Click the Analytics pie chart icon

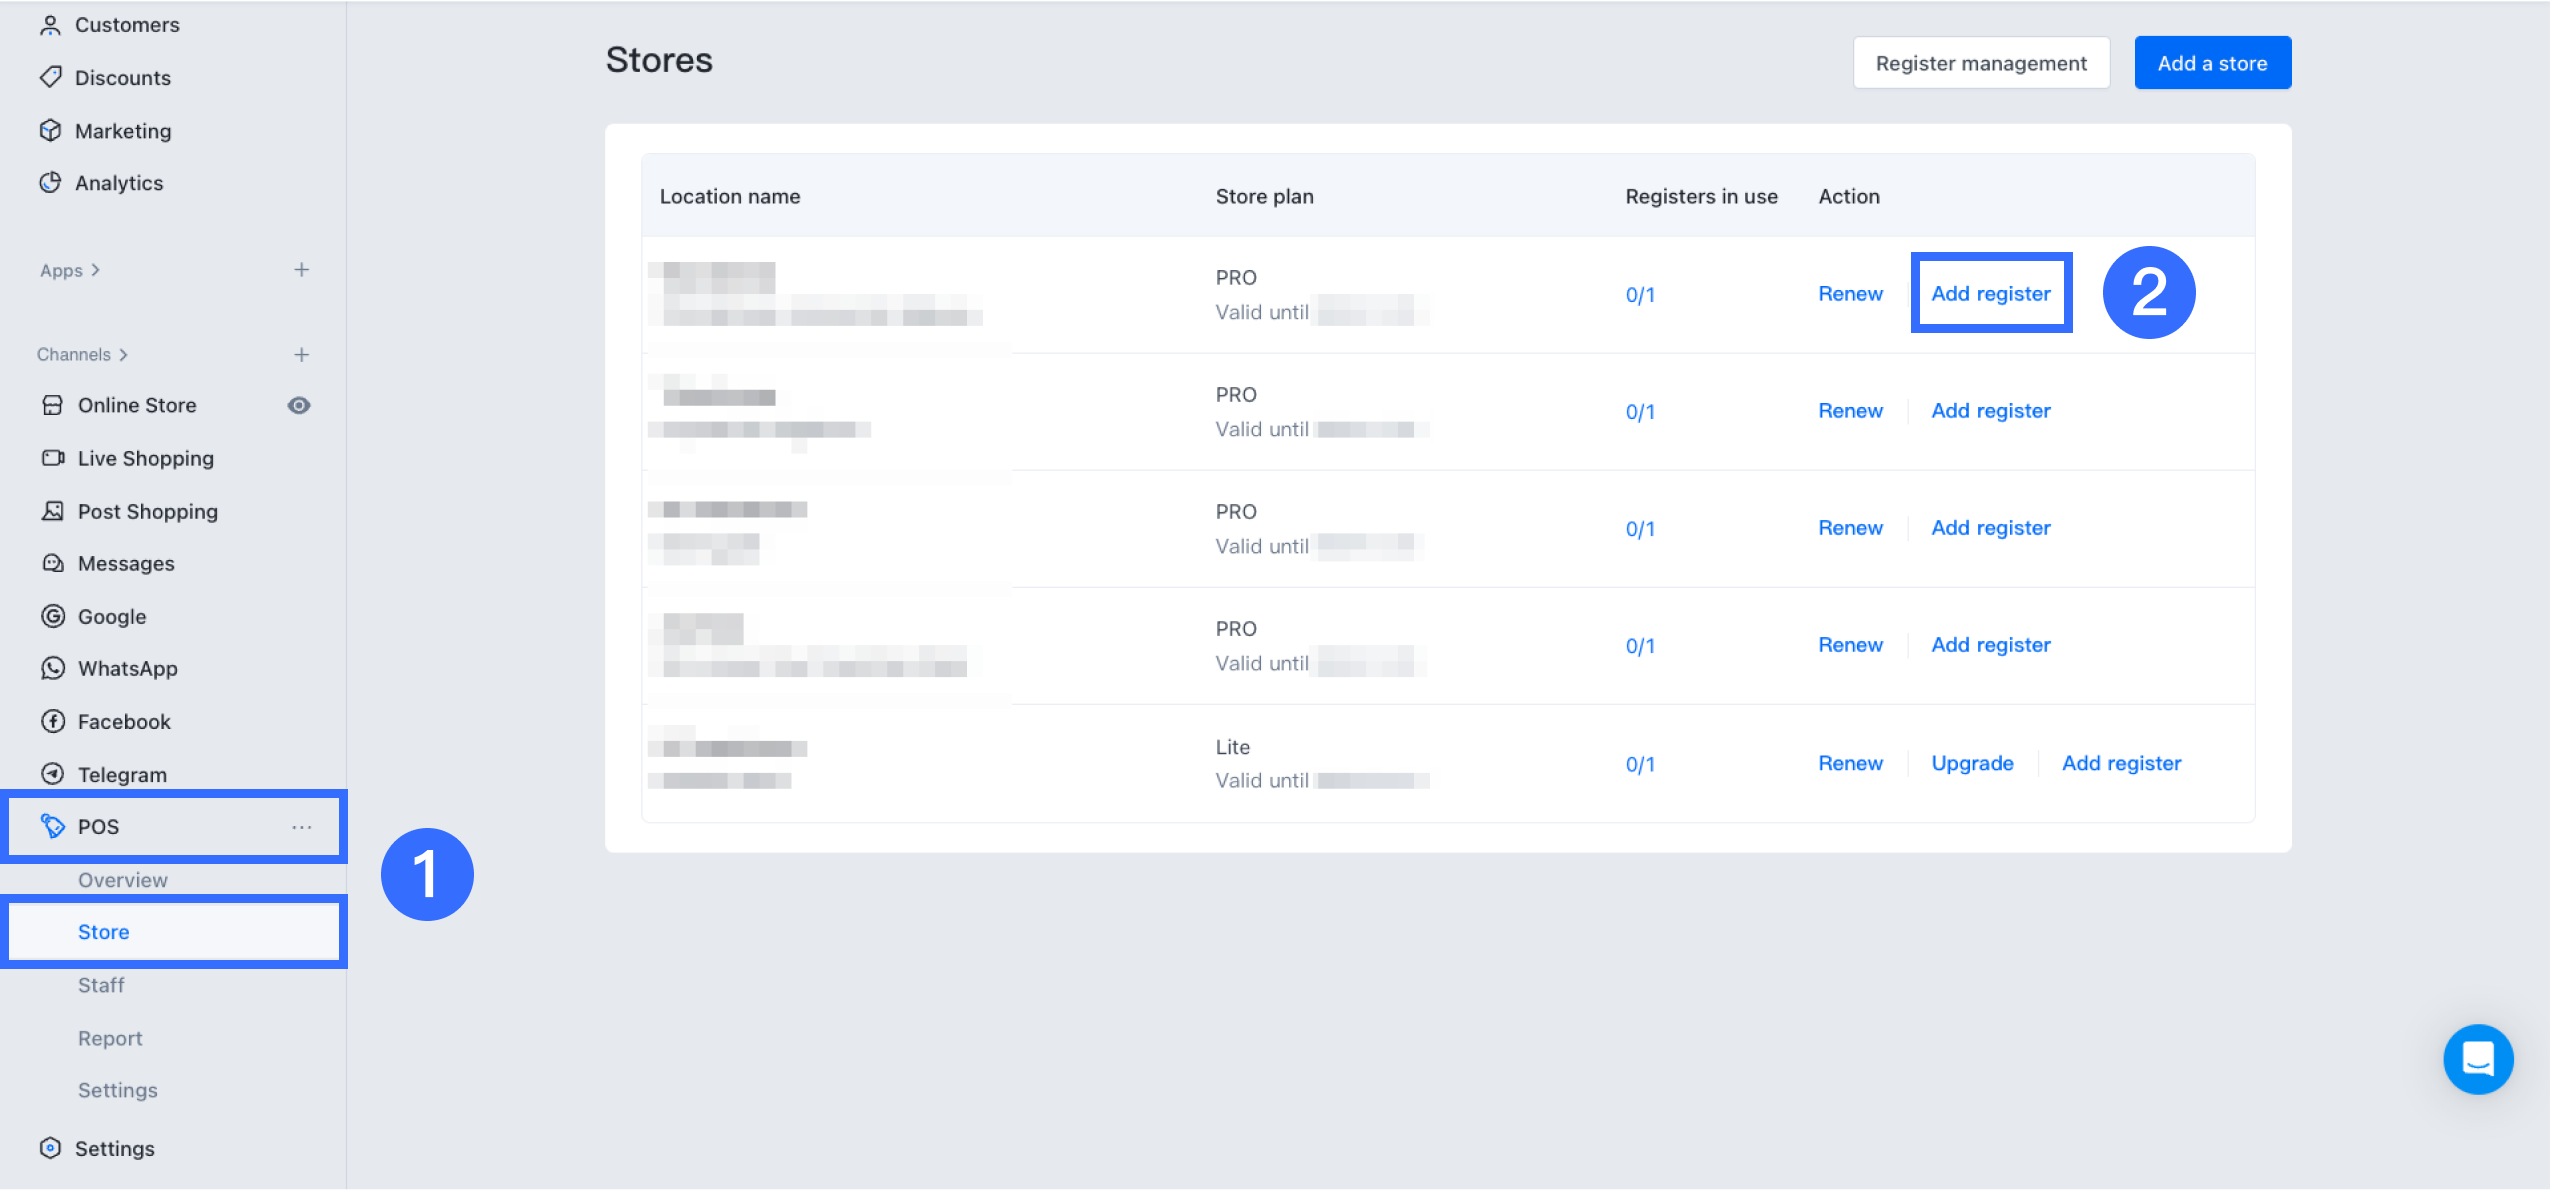tap(50, 183)
